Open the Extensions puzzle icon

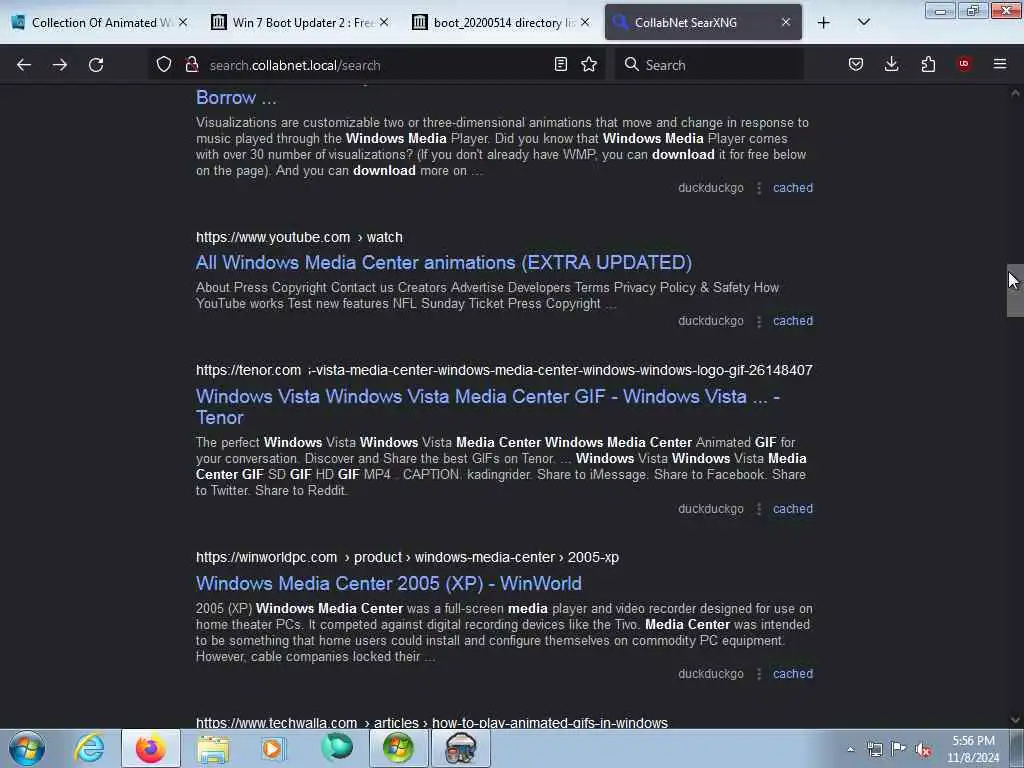[928, 64]
